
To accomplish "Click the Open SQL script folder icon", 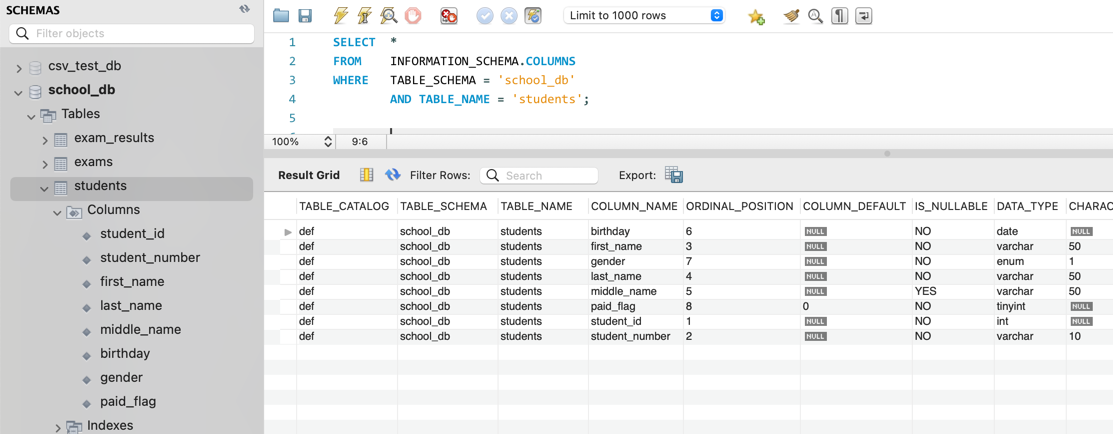I will point(281,16).
